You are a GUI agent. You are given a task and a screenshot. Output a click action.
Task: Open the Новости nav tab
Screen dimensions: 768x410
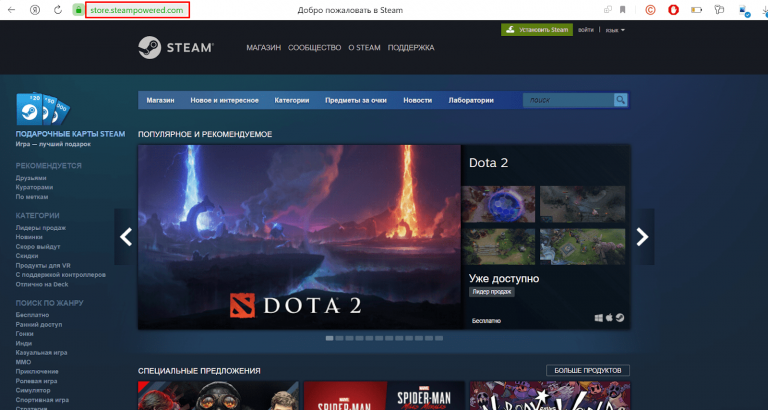[417, 100]
